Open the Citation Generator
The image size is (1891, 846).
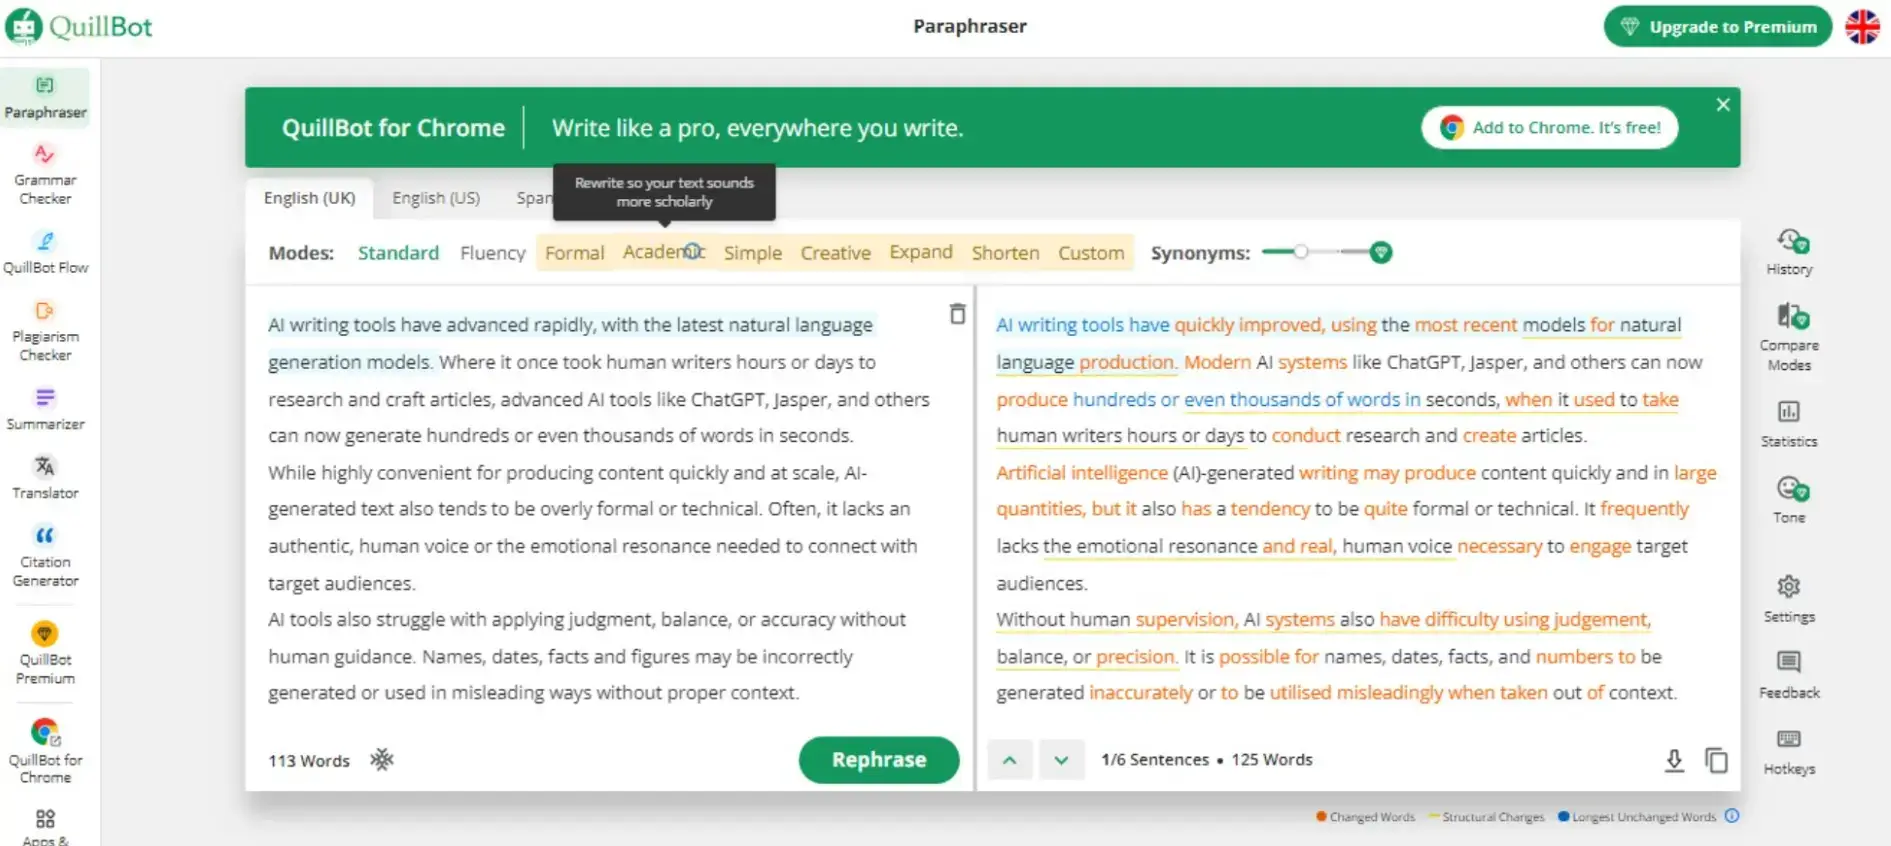[45, 555]
